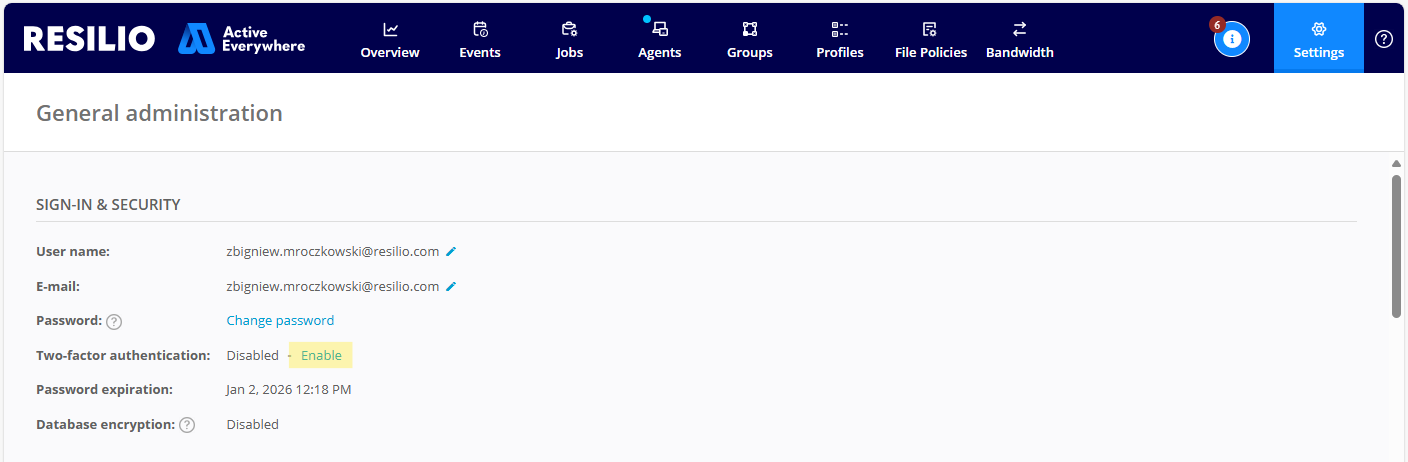This screenshot has height=462, width=1408.
Task: Show Database encryption help tooltip icon
Action: coord(187,425)
